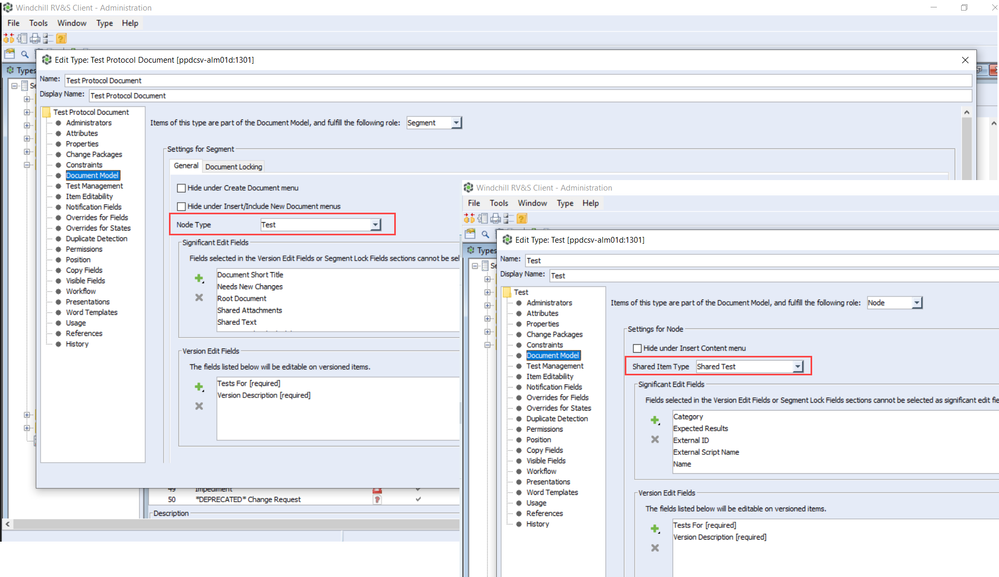Click the yellow help icon in the upper-left window's toolbar

[61, 39]
